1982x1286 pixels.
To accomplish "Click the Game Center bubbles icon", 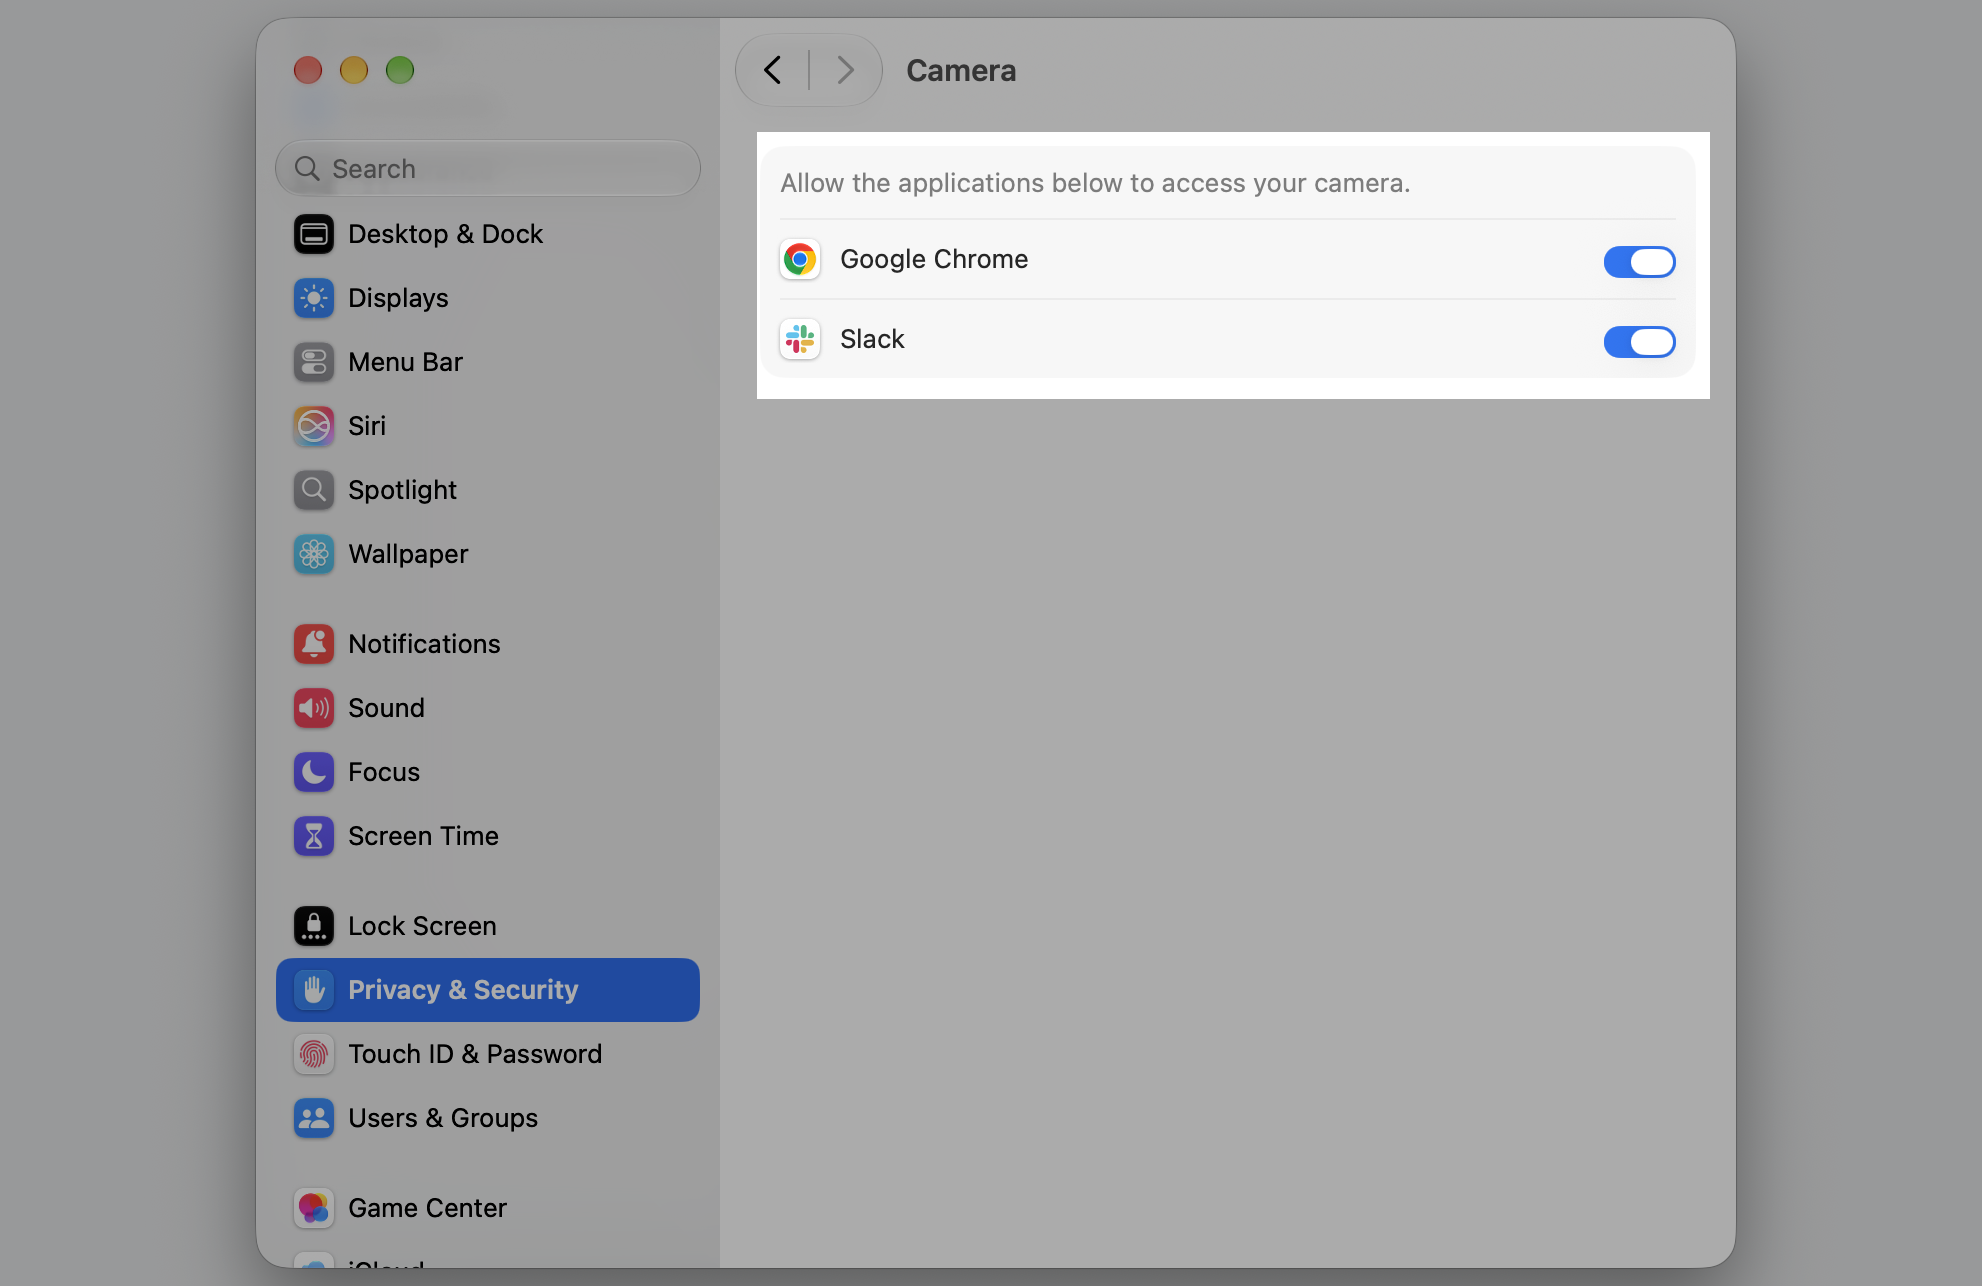I will (x=314, y=1208).
